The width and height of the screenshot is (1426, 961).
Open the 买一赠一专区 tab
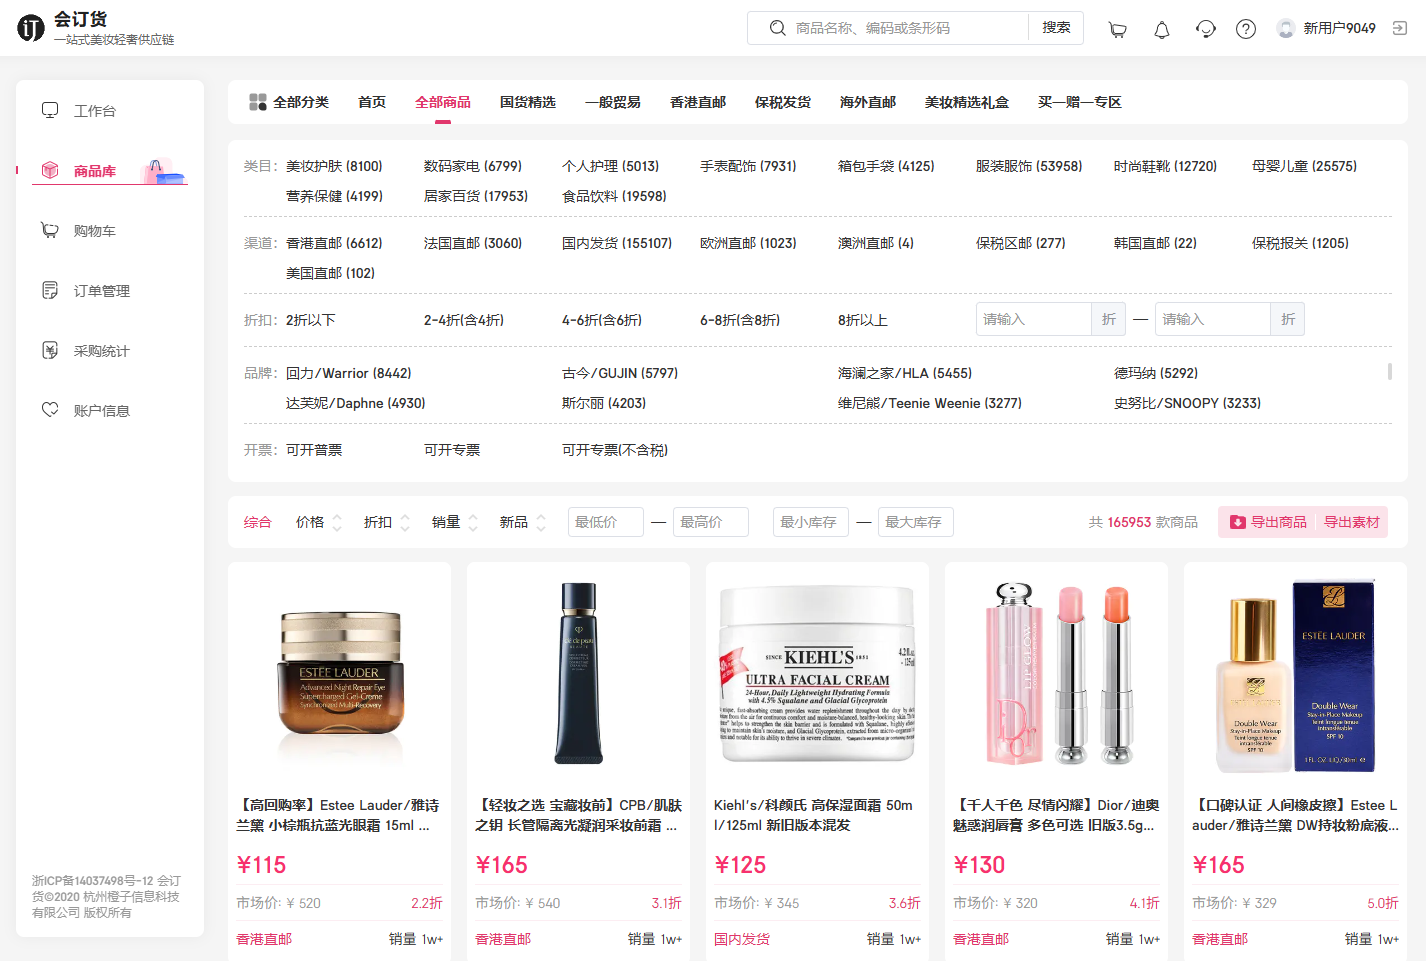click(x=1080, y=102)
